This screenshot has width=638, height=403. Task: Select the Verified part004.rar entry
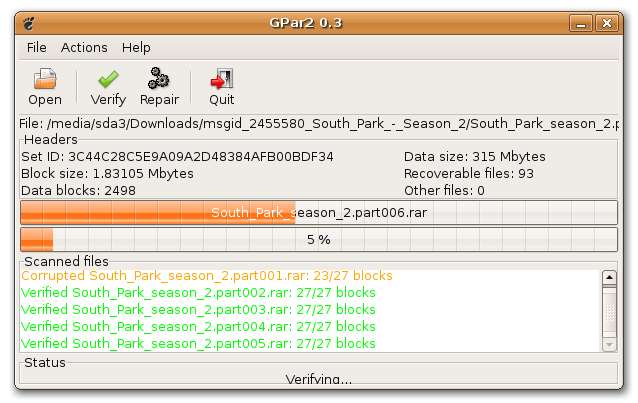point(198,327)
